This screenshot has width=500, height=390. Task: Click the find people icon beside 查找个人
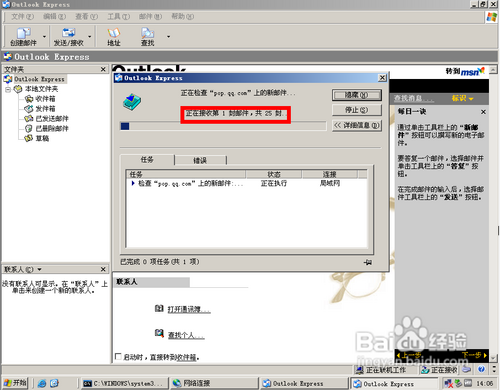[159, 333]
